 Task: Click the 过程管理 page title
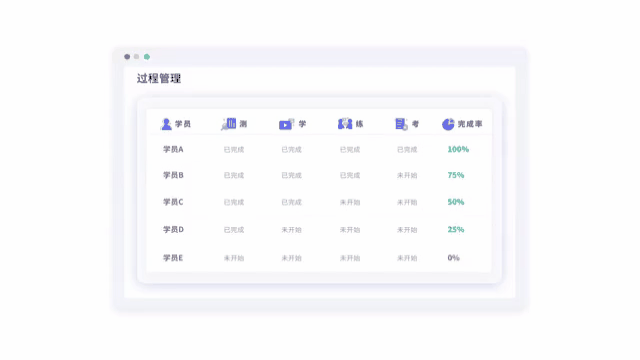(159, 78)
